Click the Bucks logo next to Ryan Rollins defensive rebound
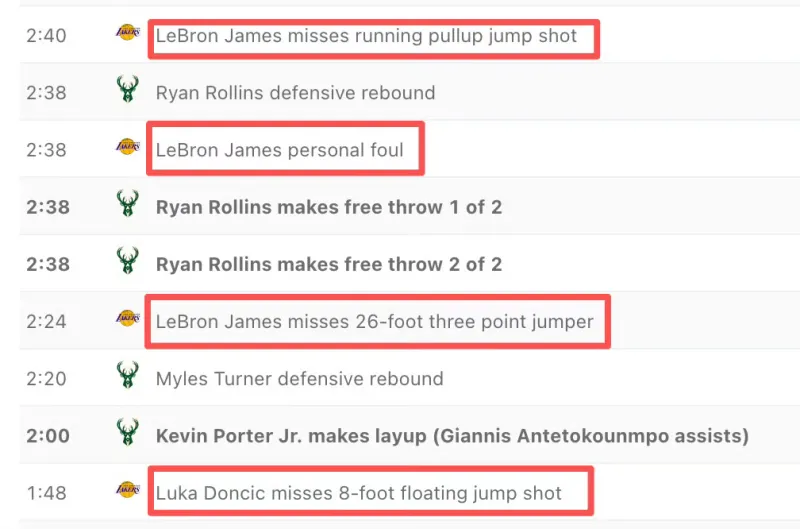Screen dimensions: 800x529 pyautogui.click(x=126, y=92)
